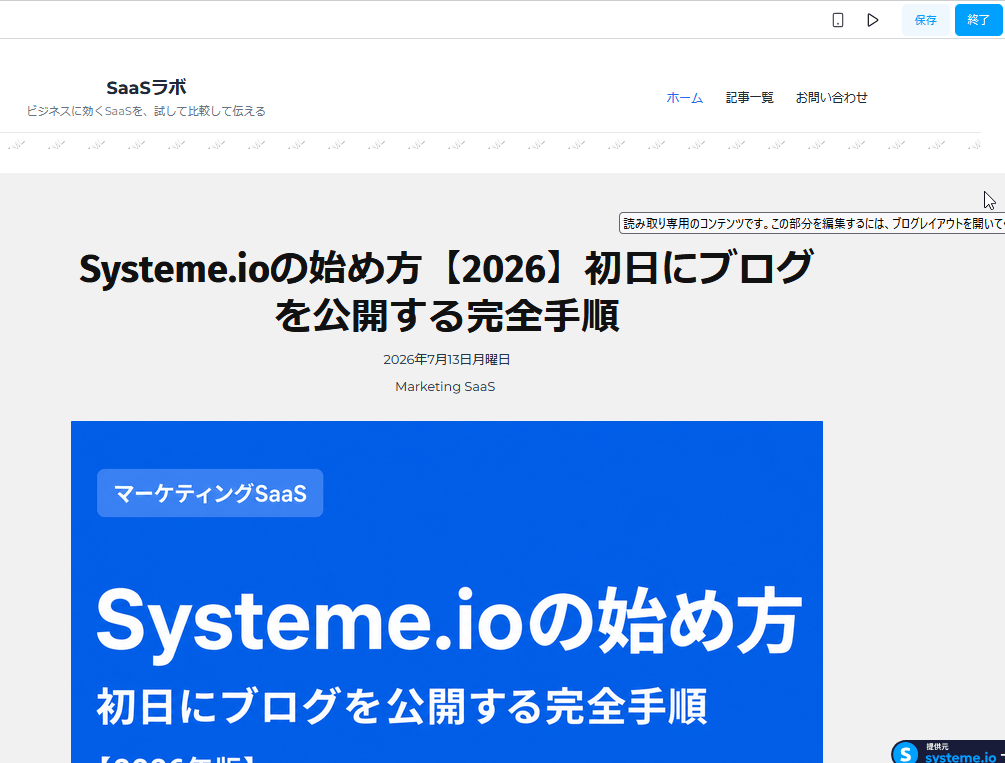Click the systeme.io provider badge

point(949,752)
